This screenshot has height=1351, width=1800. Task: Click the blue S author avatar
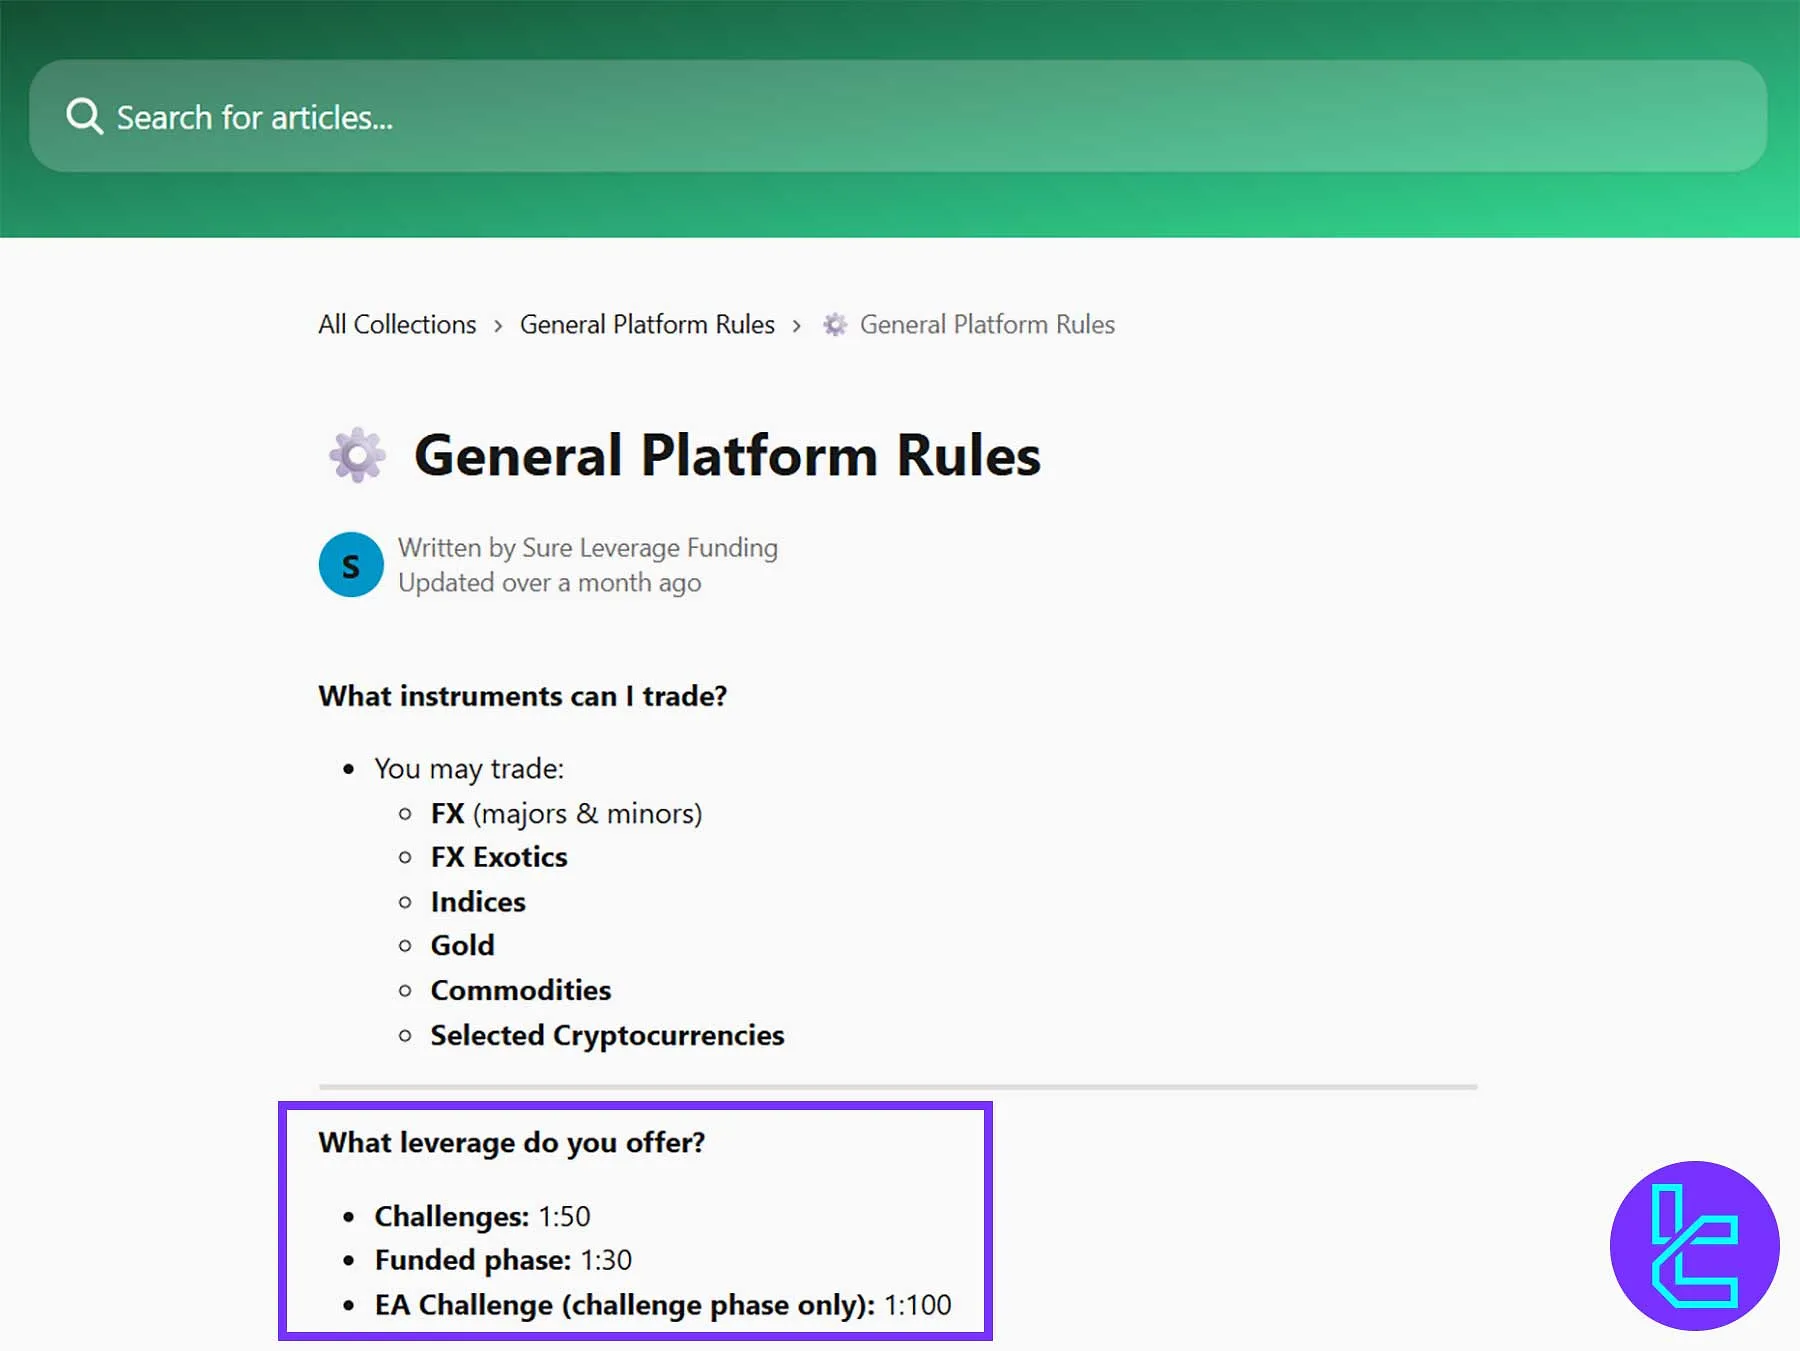tap(351, 565)
